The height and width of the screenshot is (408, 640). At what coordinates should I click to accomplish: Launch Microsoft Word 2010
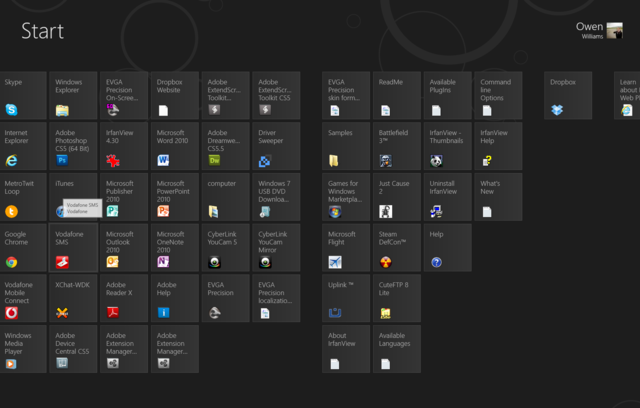tap(175, 146)
